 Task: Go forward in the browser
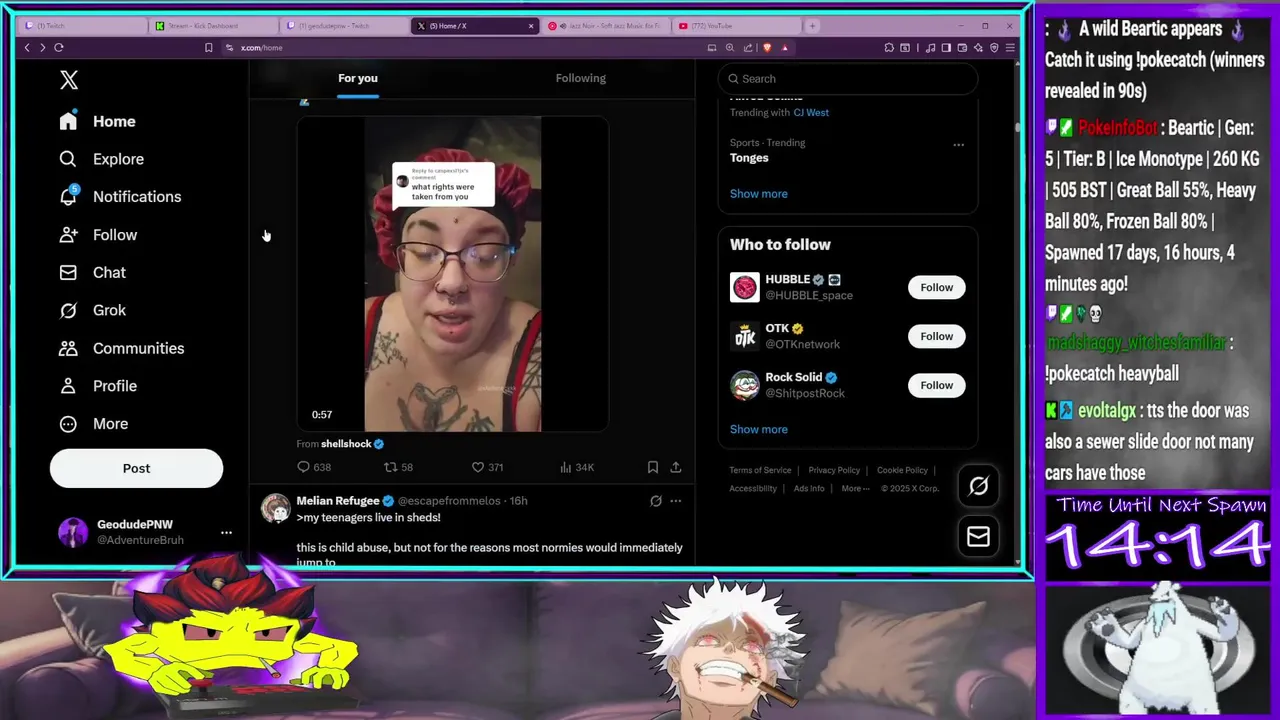(42, 47)
